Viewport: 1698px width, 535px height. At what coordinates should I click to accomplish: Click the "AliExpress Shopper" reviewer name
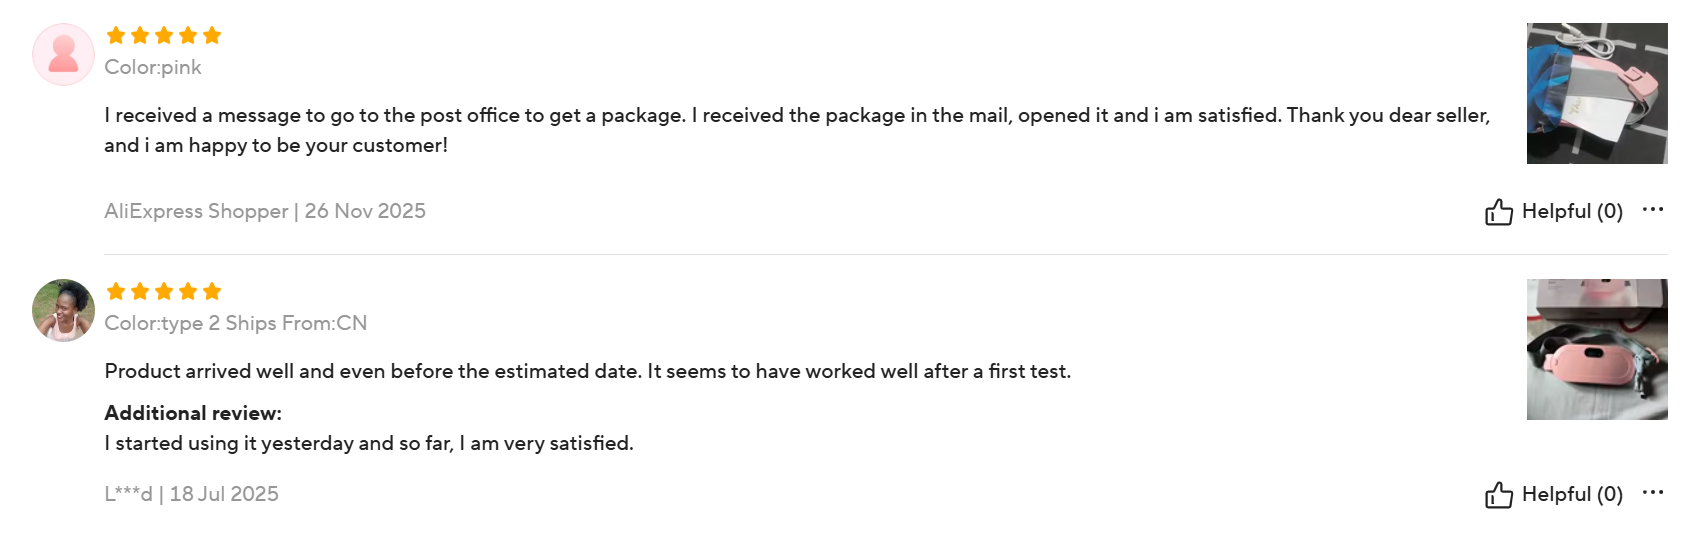coord(196,211)
